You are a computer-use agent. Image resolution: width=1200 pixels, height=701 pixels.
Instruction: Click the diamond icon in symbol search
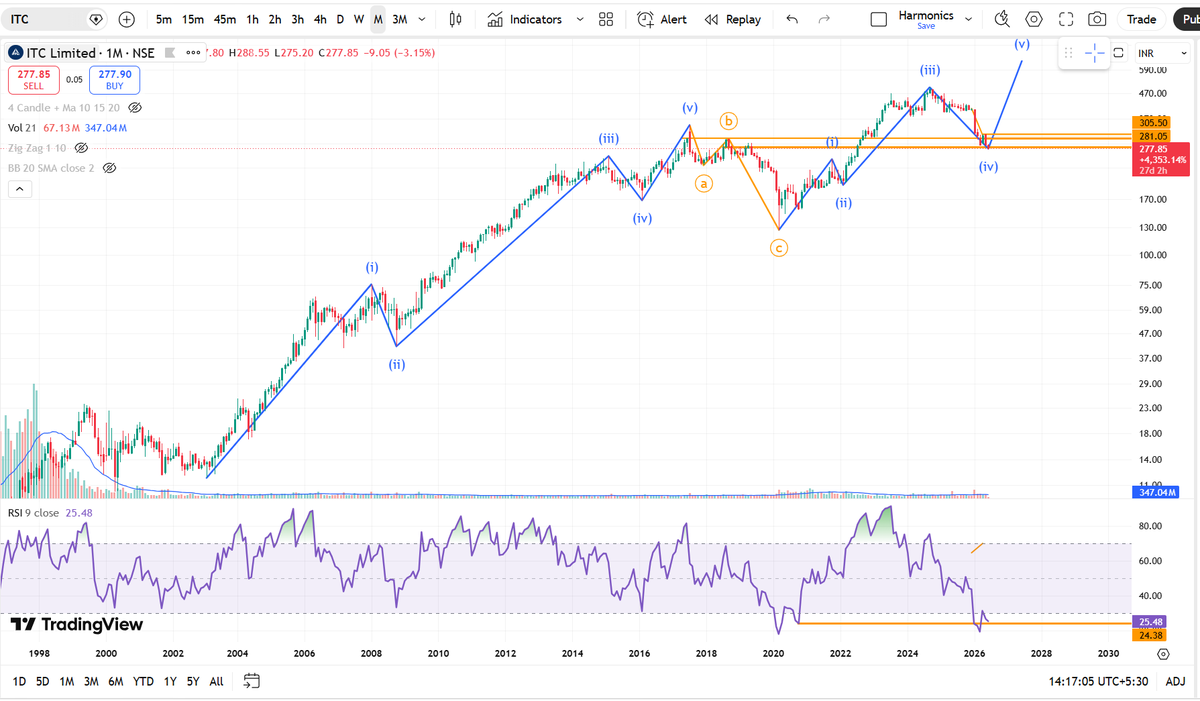[x=96, y=19]
